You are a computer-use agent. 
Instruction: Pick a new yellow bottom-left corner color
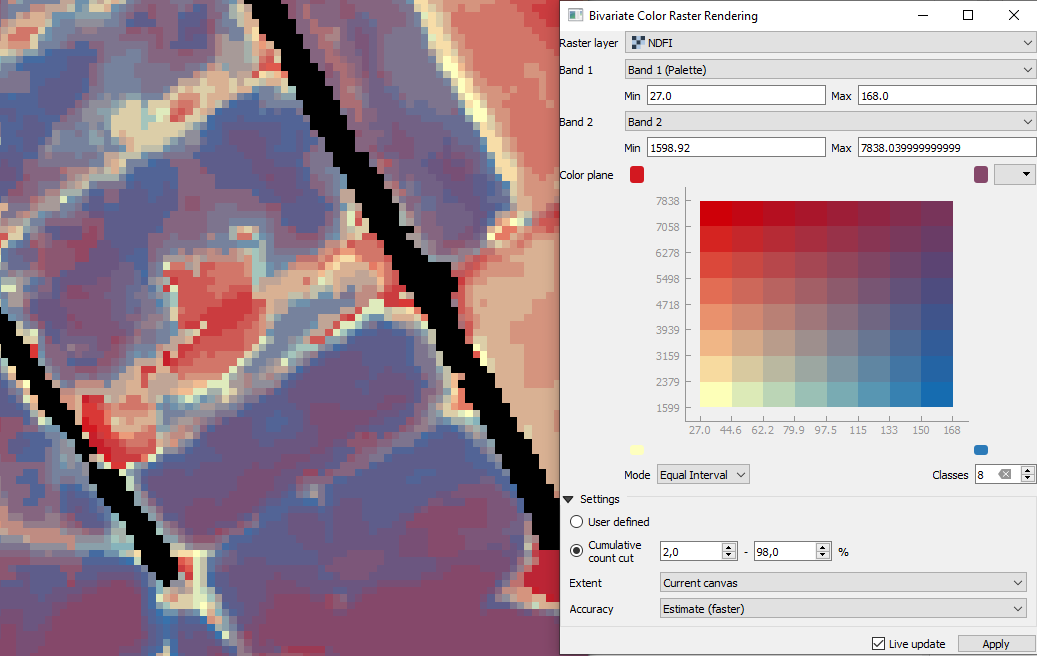point(637,449)
